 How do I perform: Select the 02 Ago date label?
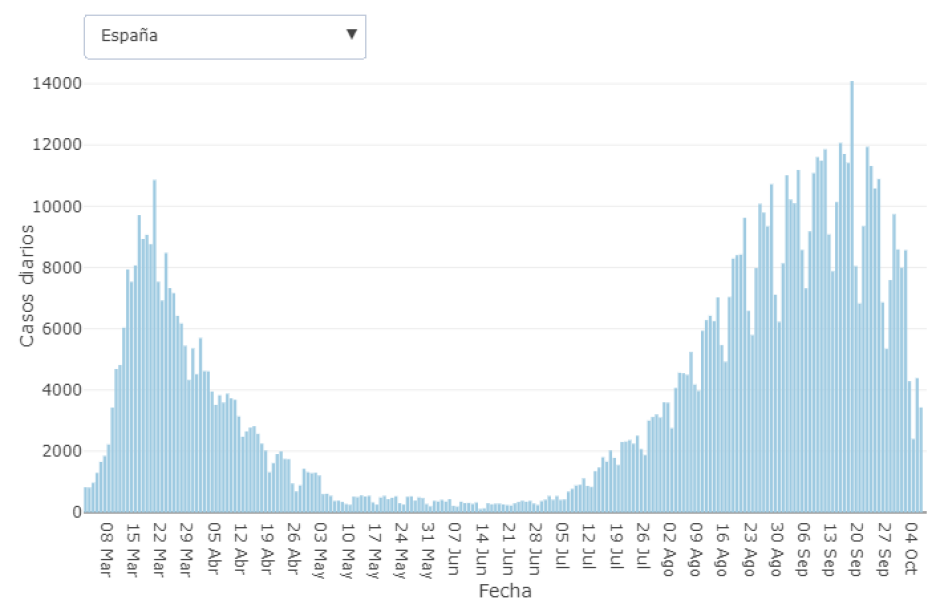(669, 546)
